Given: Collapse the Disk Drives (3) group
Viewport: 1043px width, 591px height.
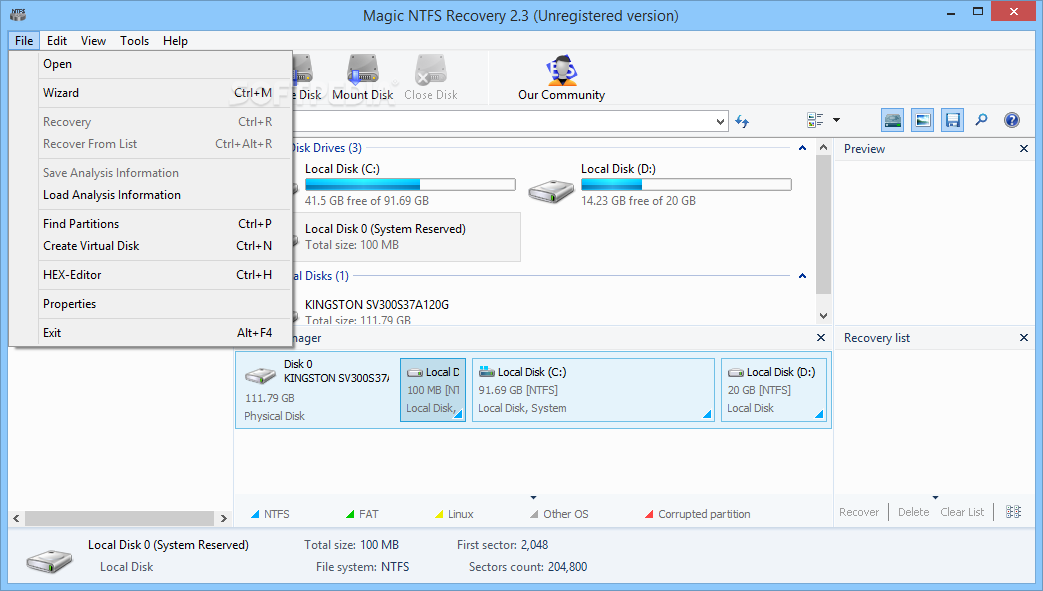Looking at the screenshot, I should click(802, 148).
